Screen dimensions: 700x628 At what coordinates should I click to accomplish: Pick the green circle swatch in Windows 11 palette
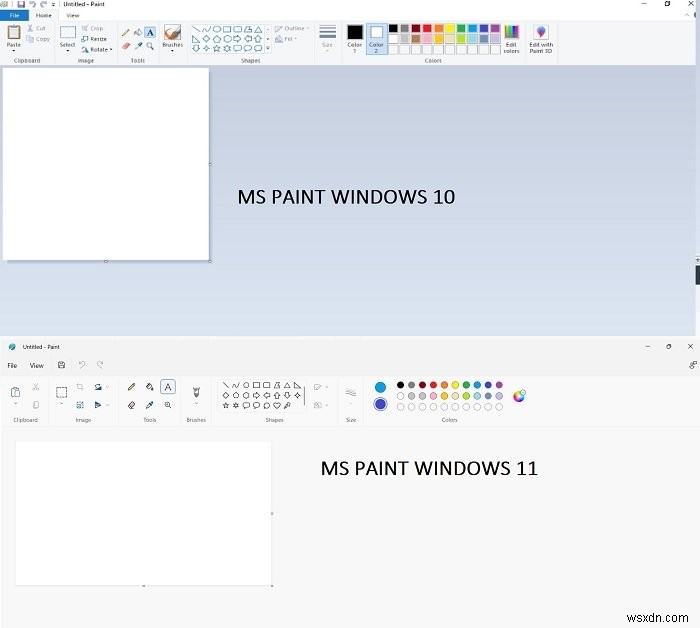(x=466, y=385)
